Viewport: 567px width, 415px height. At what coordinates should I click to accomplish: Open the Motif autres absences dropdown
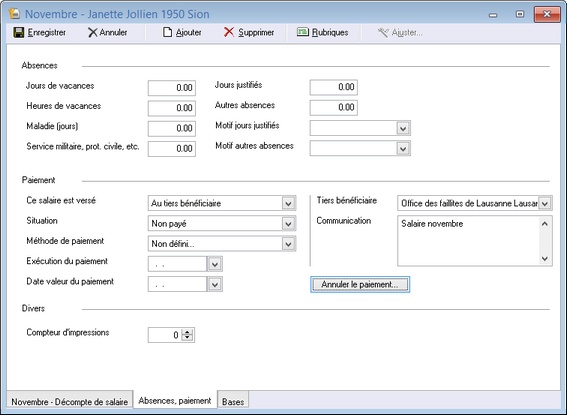(403, 149)
